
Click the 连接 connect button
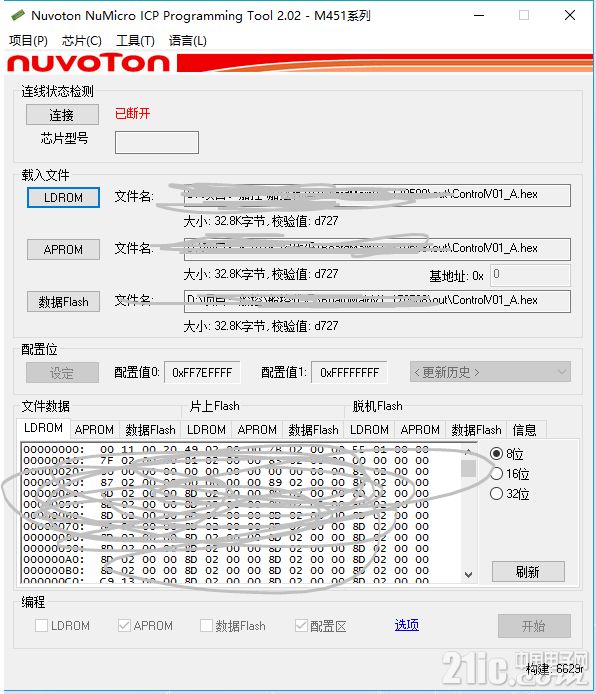62,115
